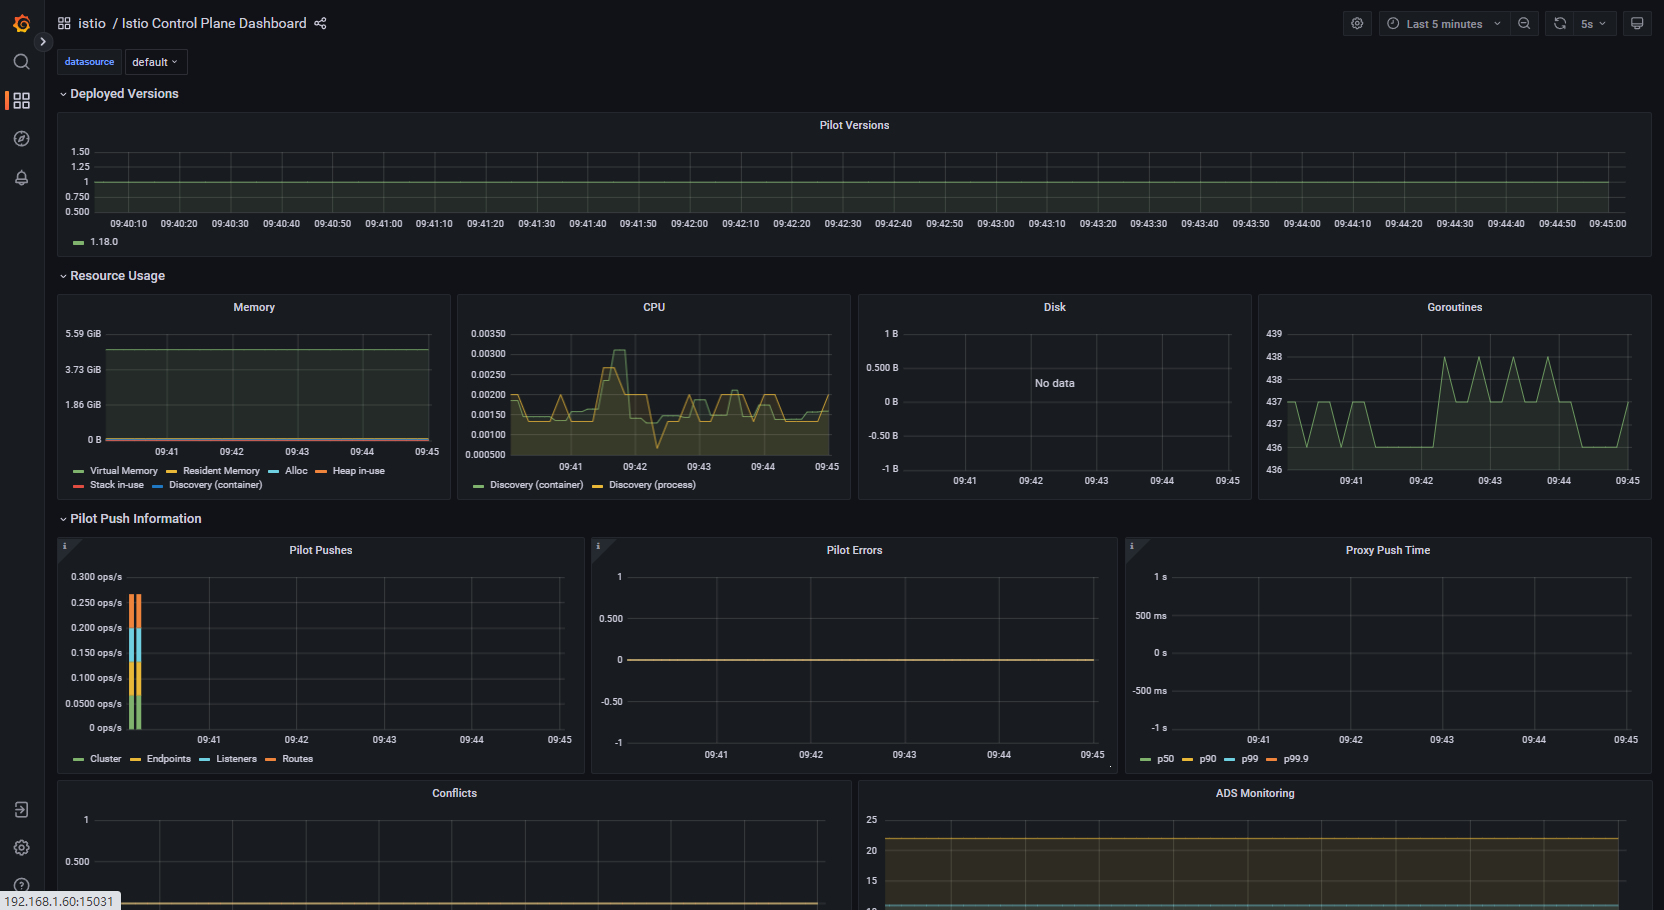
Task: Open the Alerting bell icon
Action: [21, 178]
